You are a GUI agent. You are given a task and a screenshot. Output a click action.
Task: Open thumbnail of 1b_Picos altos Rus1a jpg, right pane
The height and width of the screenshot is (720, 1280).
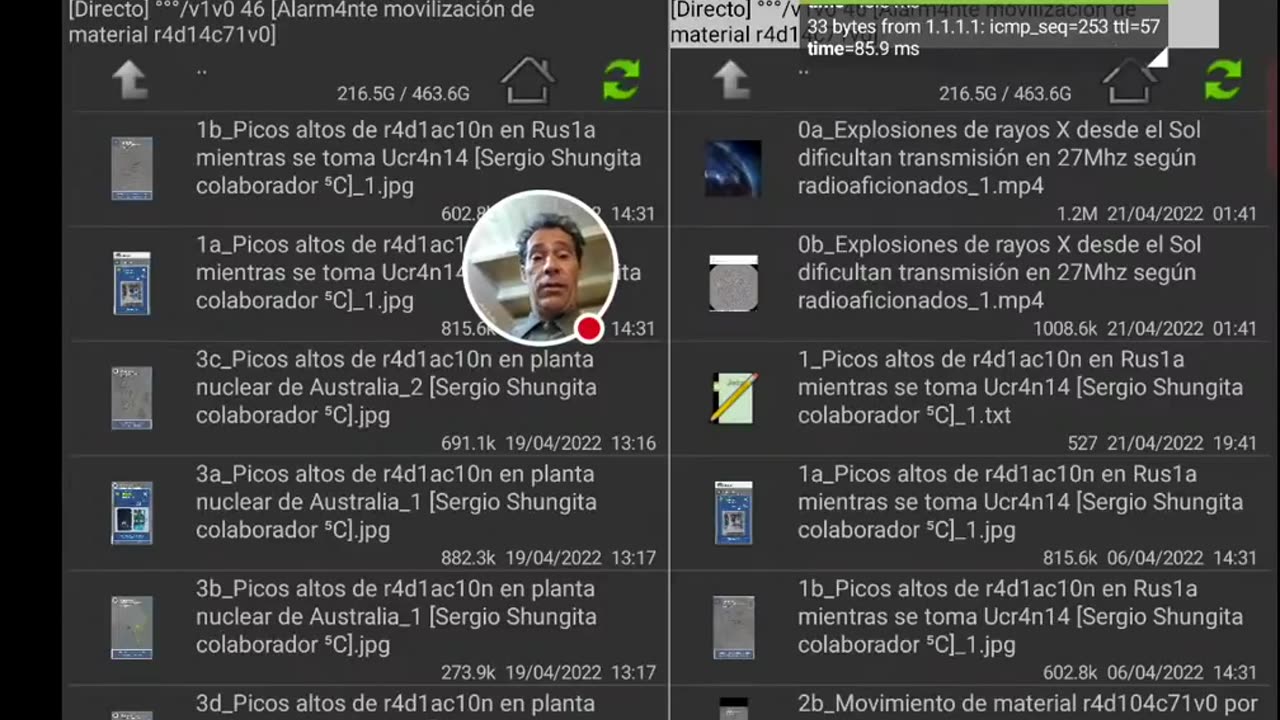(x=733, y=627)
